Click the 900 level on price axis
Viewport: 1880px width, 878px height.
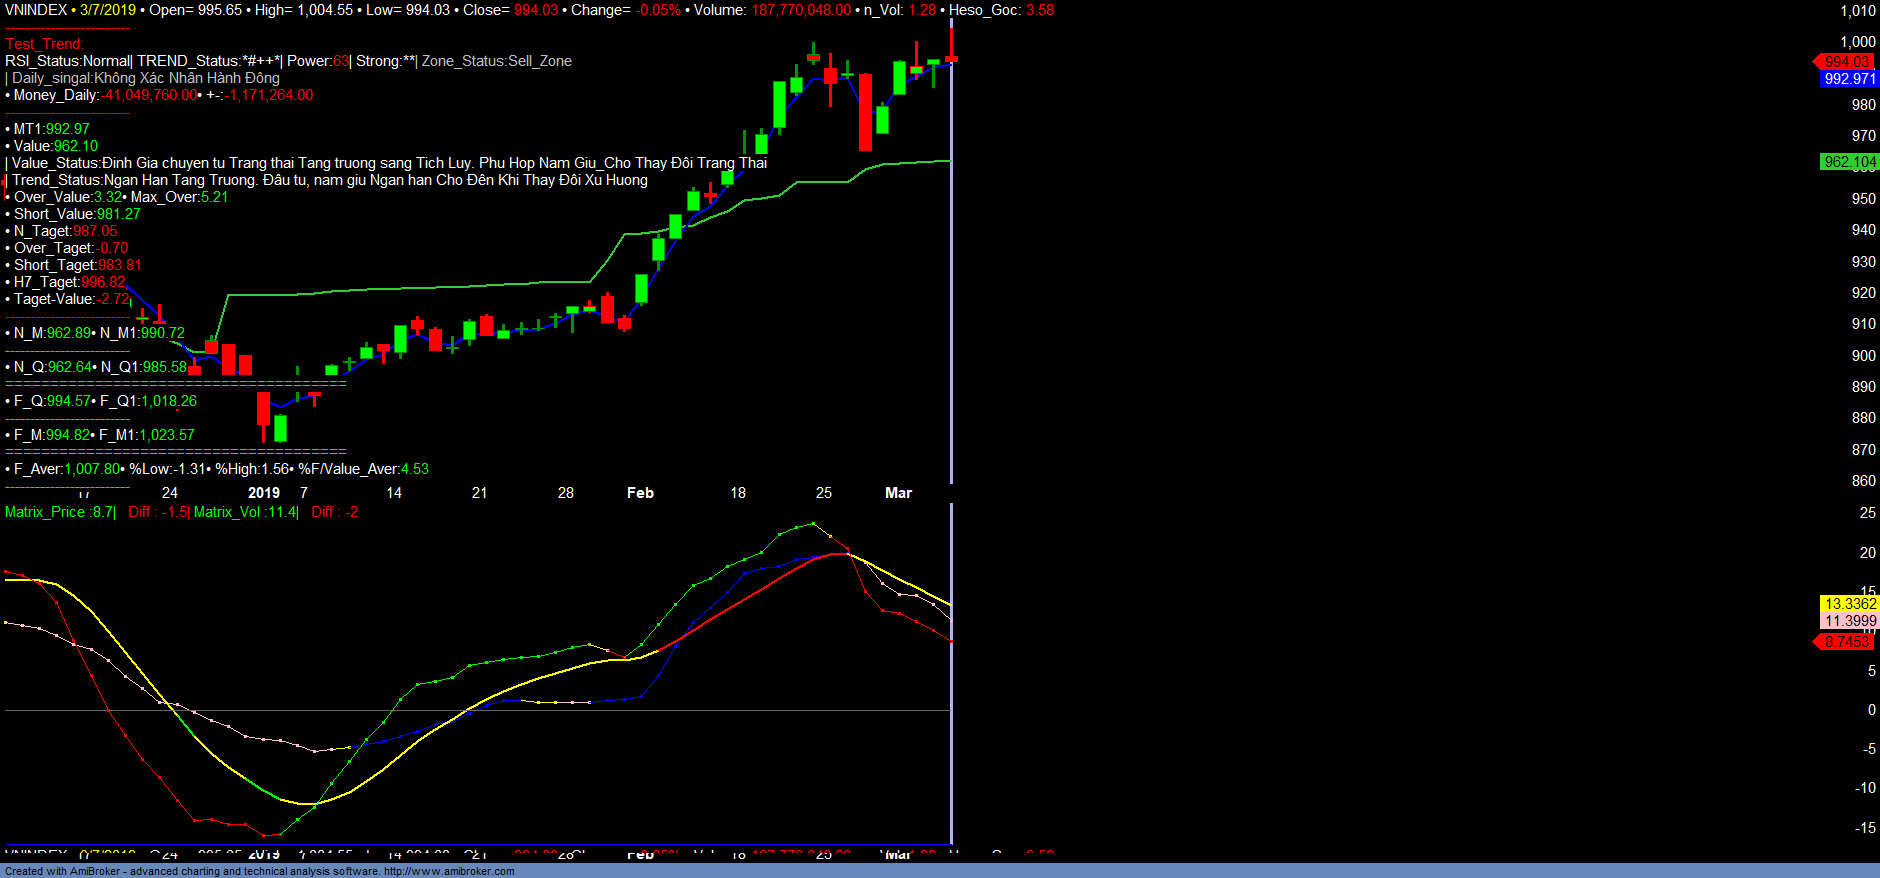click(1863, 356)
